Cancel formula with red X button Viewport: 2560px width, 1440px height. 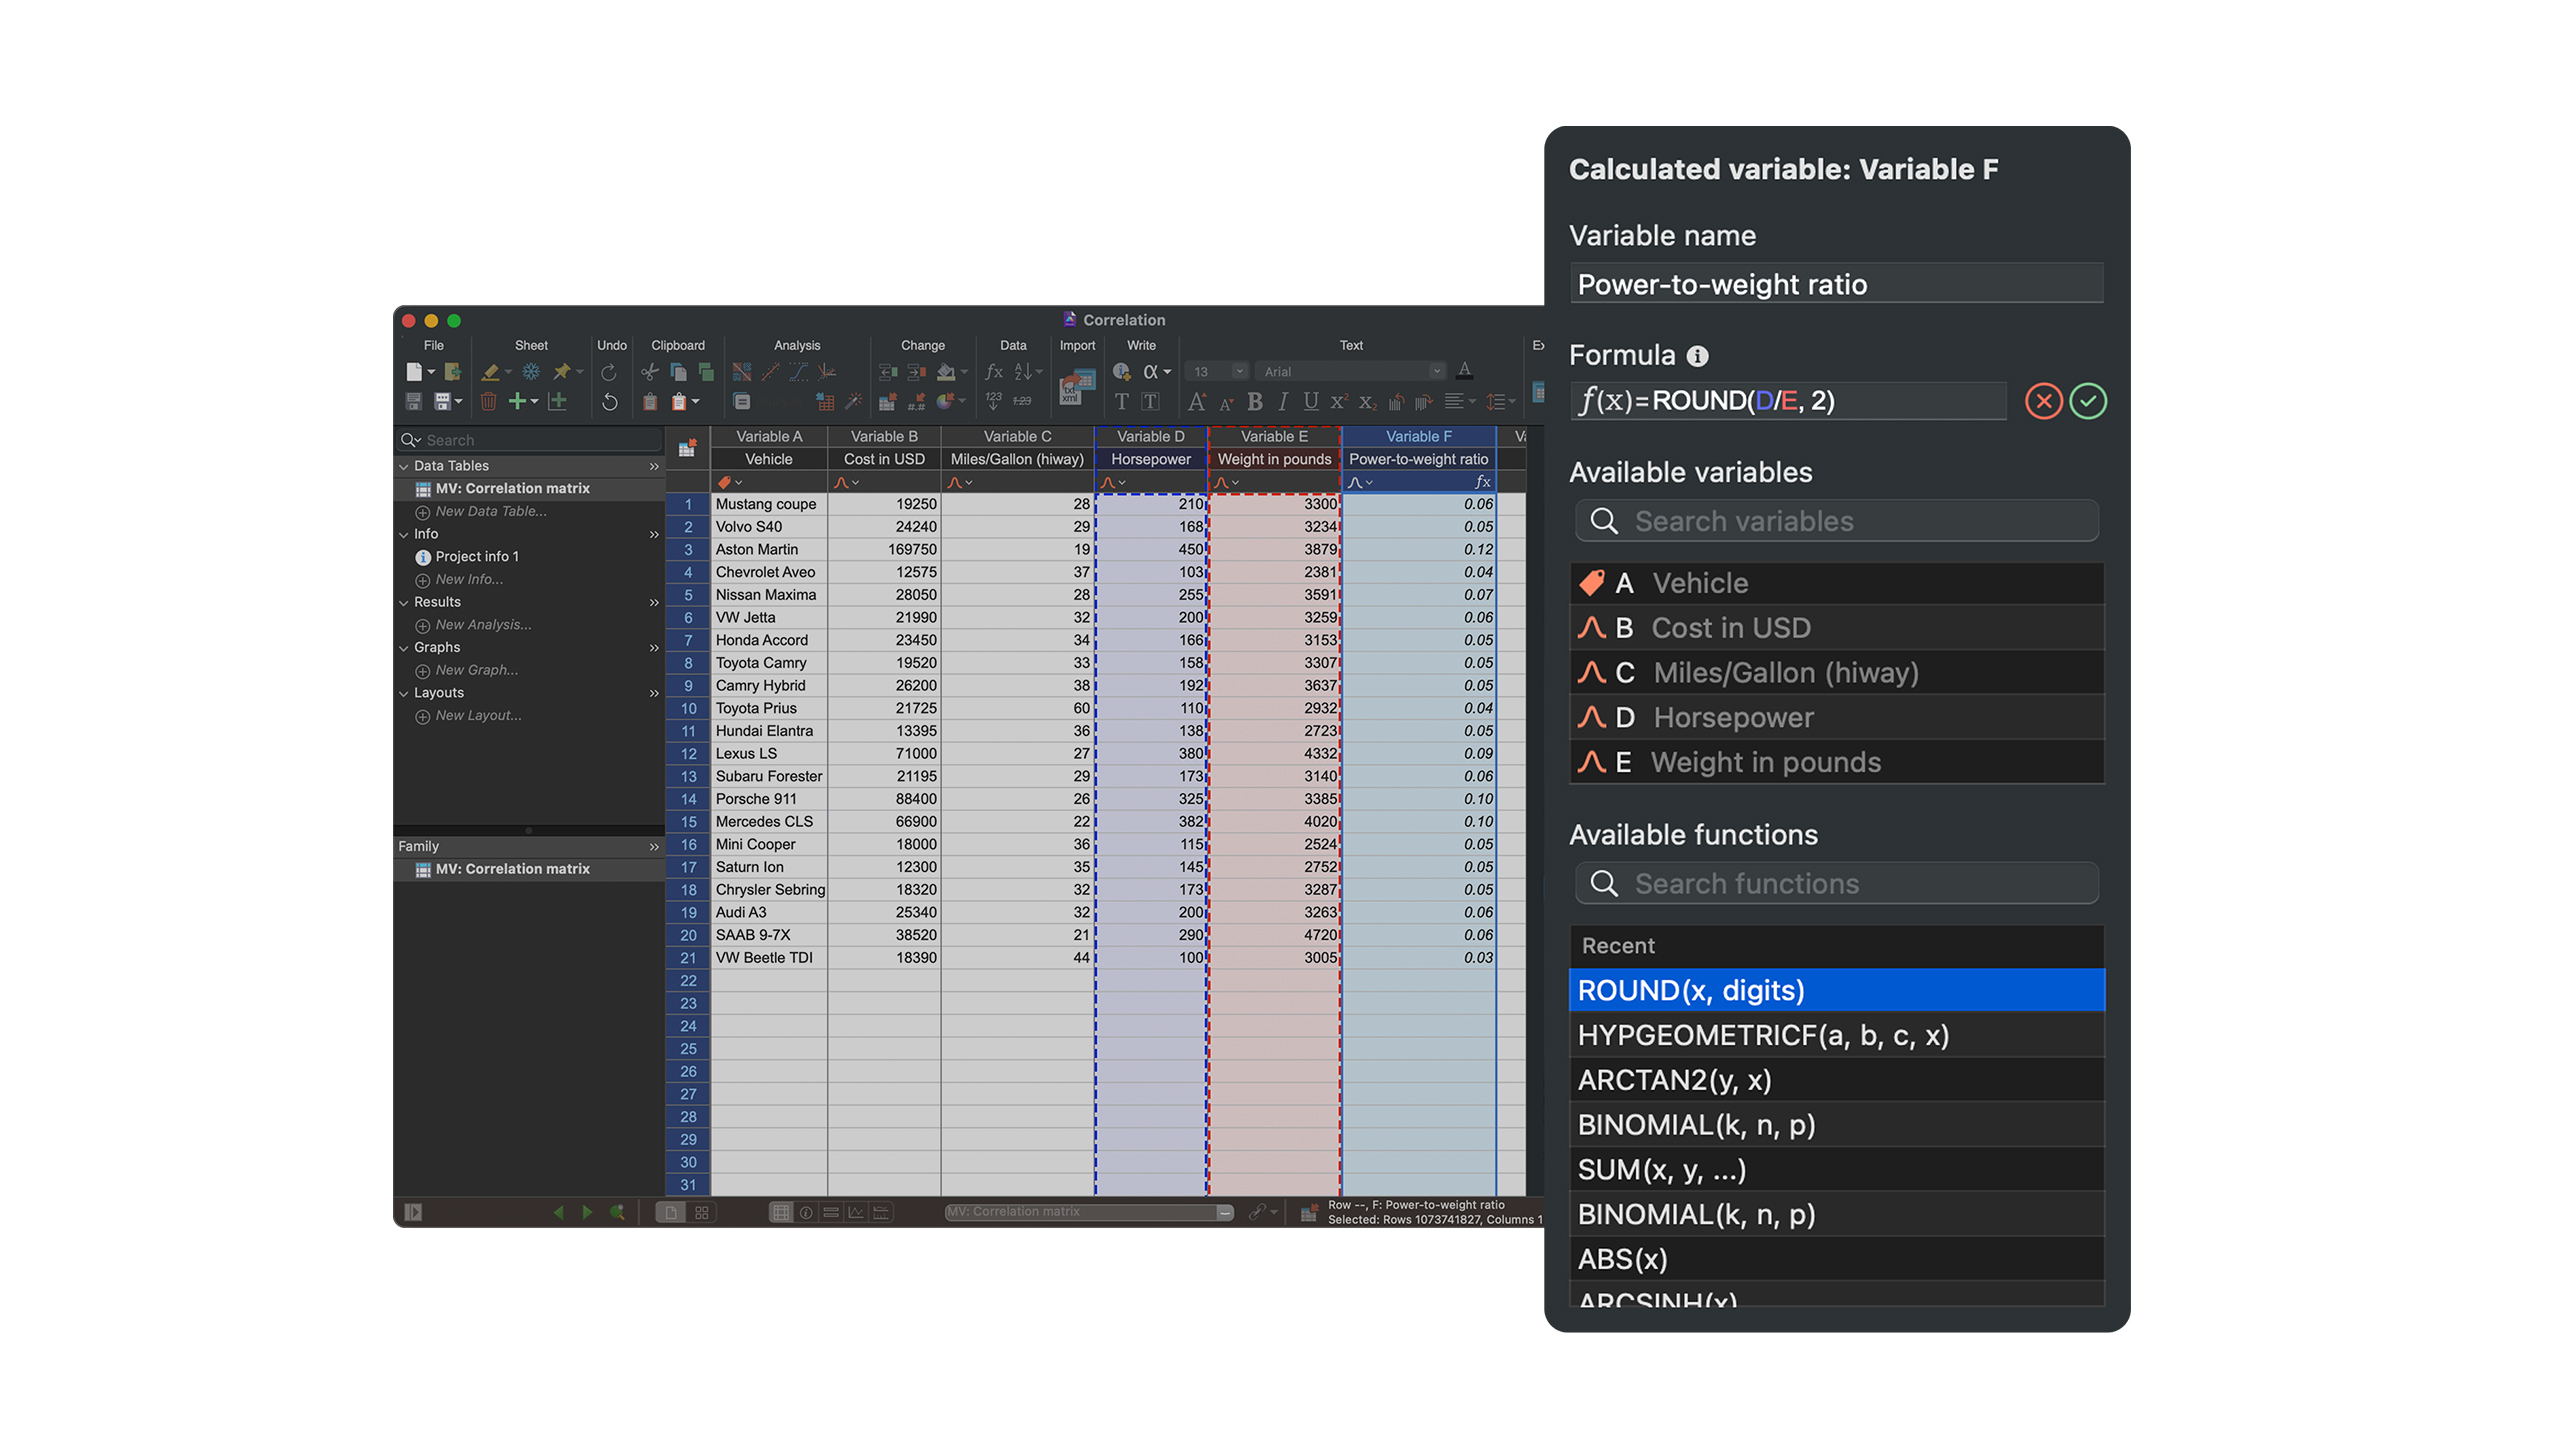(x=2043, y=401)
